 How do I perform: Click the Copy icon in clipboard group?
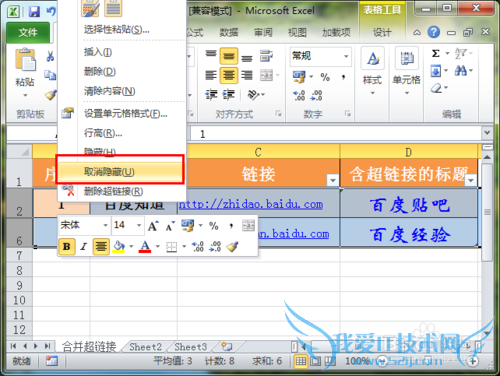50,75
